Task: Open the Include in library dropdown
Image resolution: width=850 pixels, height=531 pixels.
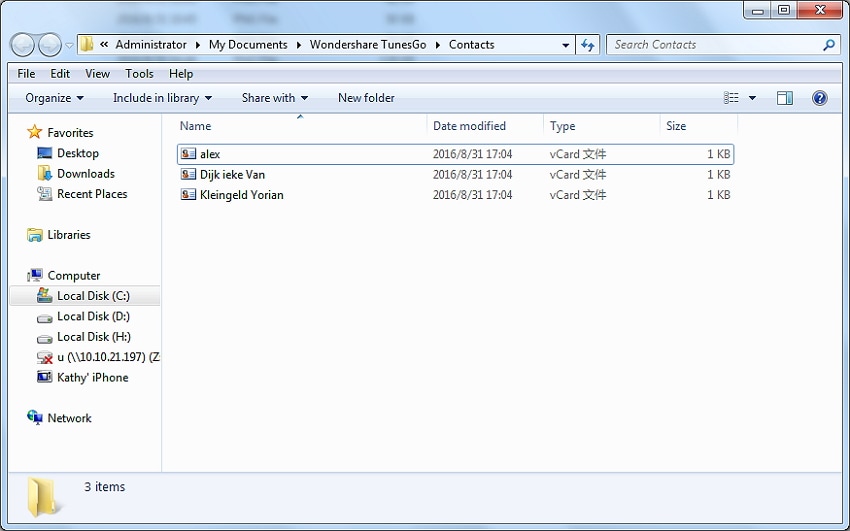Action: click(x=162, y=98)
